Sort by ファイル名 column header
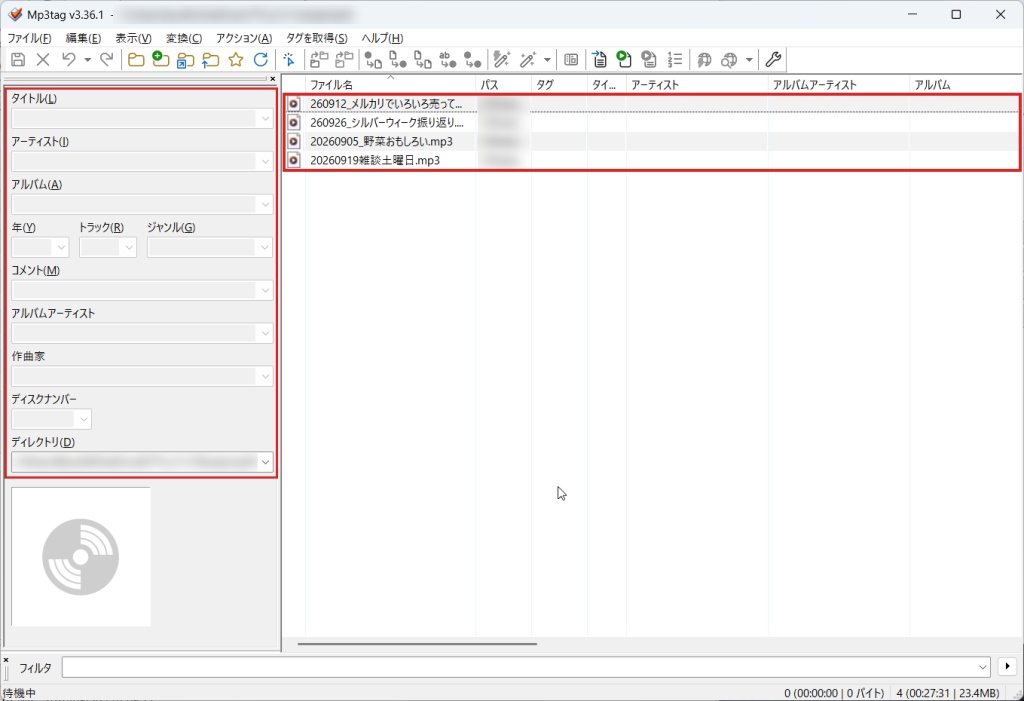 click(x=391, y=85)
